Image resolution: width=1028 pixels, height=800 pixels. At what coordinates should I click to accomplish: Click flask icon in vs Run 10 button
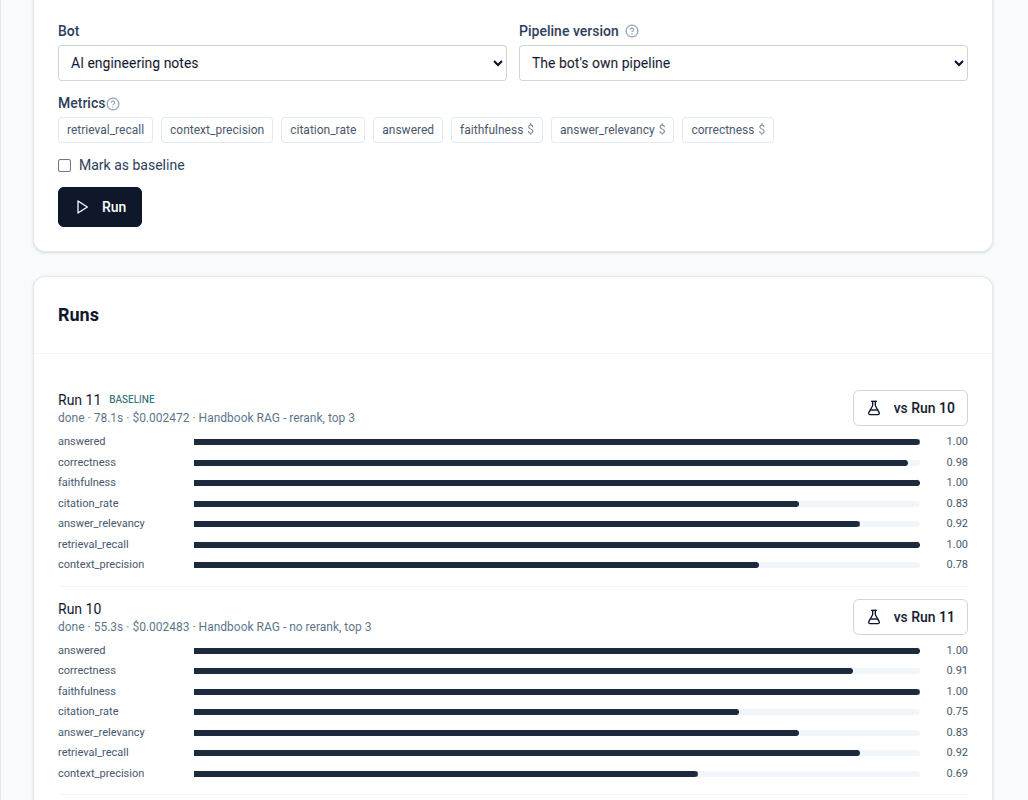tap(874, 408)
